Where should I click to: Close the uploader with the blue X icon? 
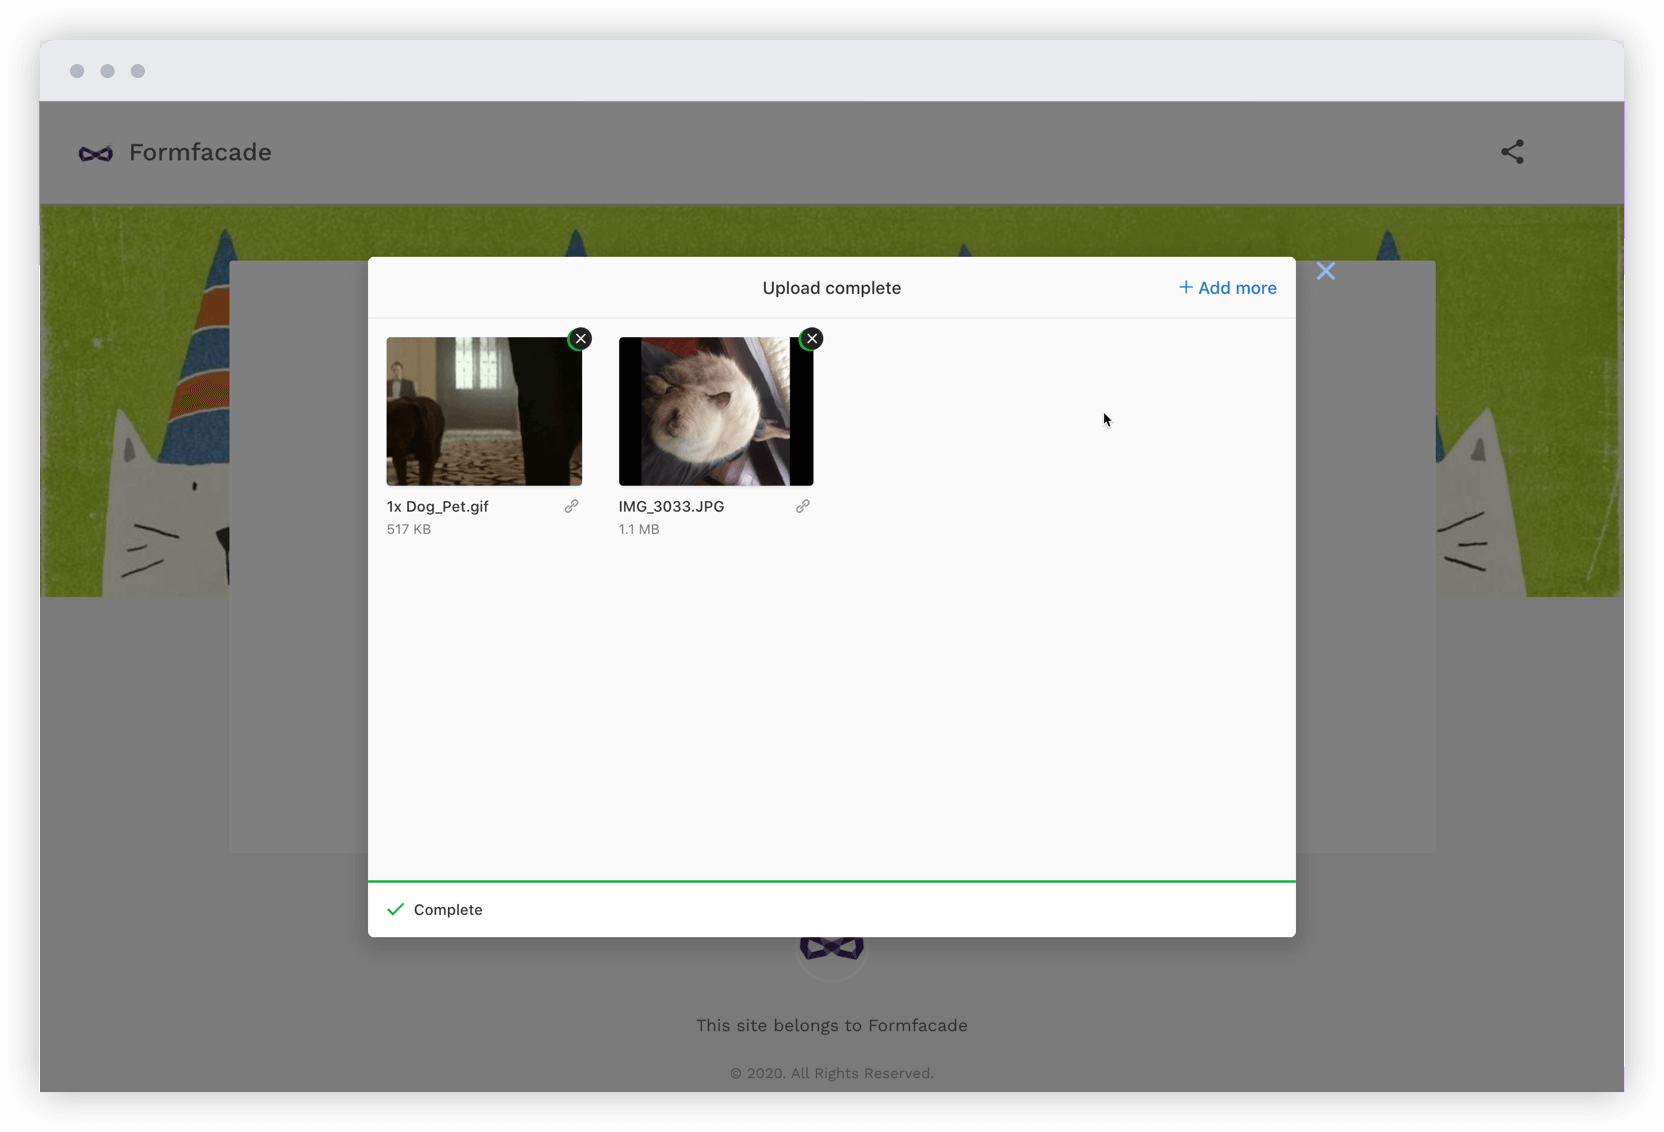coord(1326,271)
